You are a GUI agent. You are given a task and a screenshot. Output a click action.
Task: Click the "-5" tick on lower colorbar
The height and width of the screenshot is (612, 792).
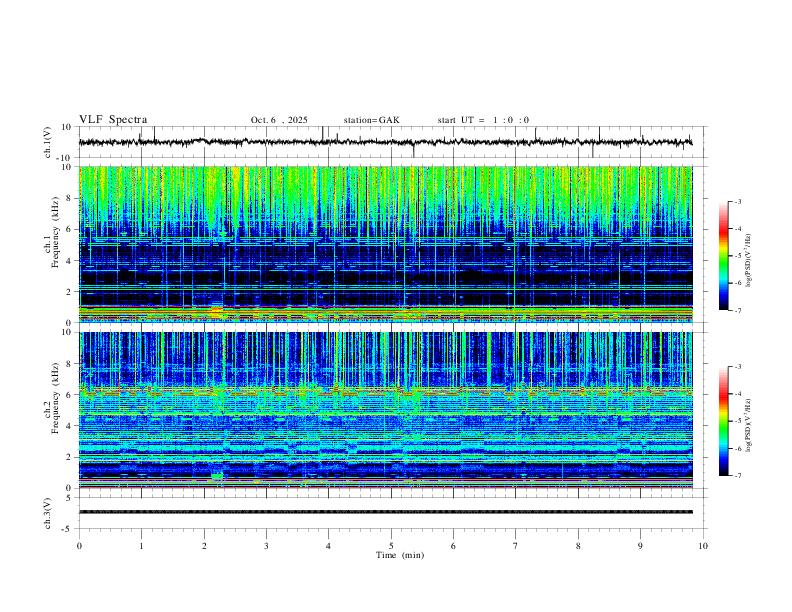(x=737, y=421)
